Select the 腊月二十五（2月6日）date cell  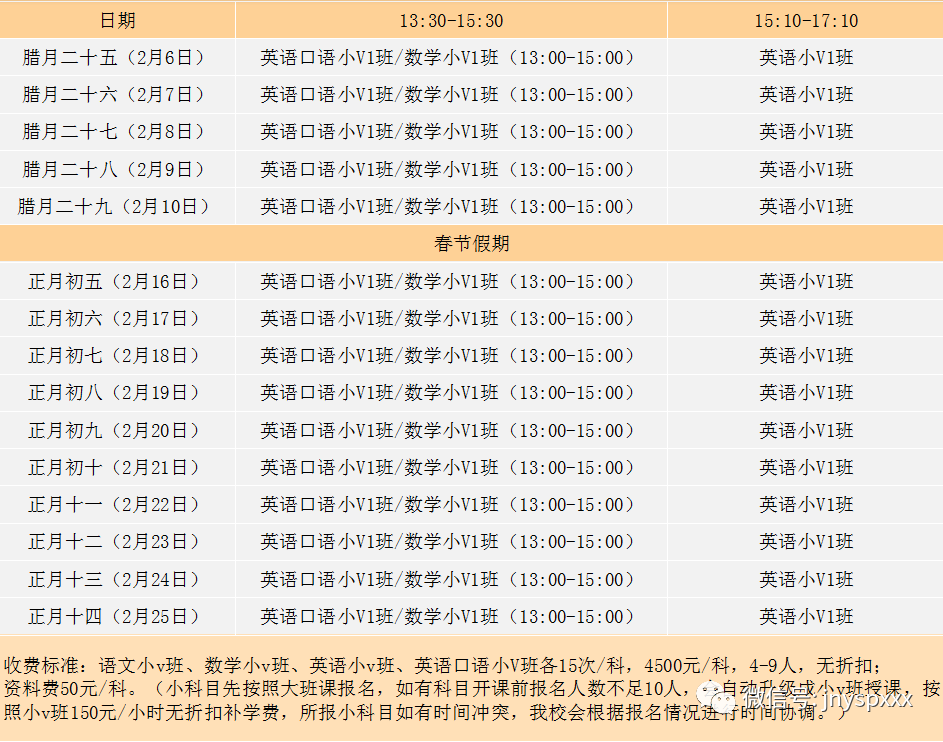[x=118, y=58]
